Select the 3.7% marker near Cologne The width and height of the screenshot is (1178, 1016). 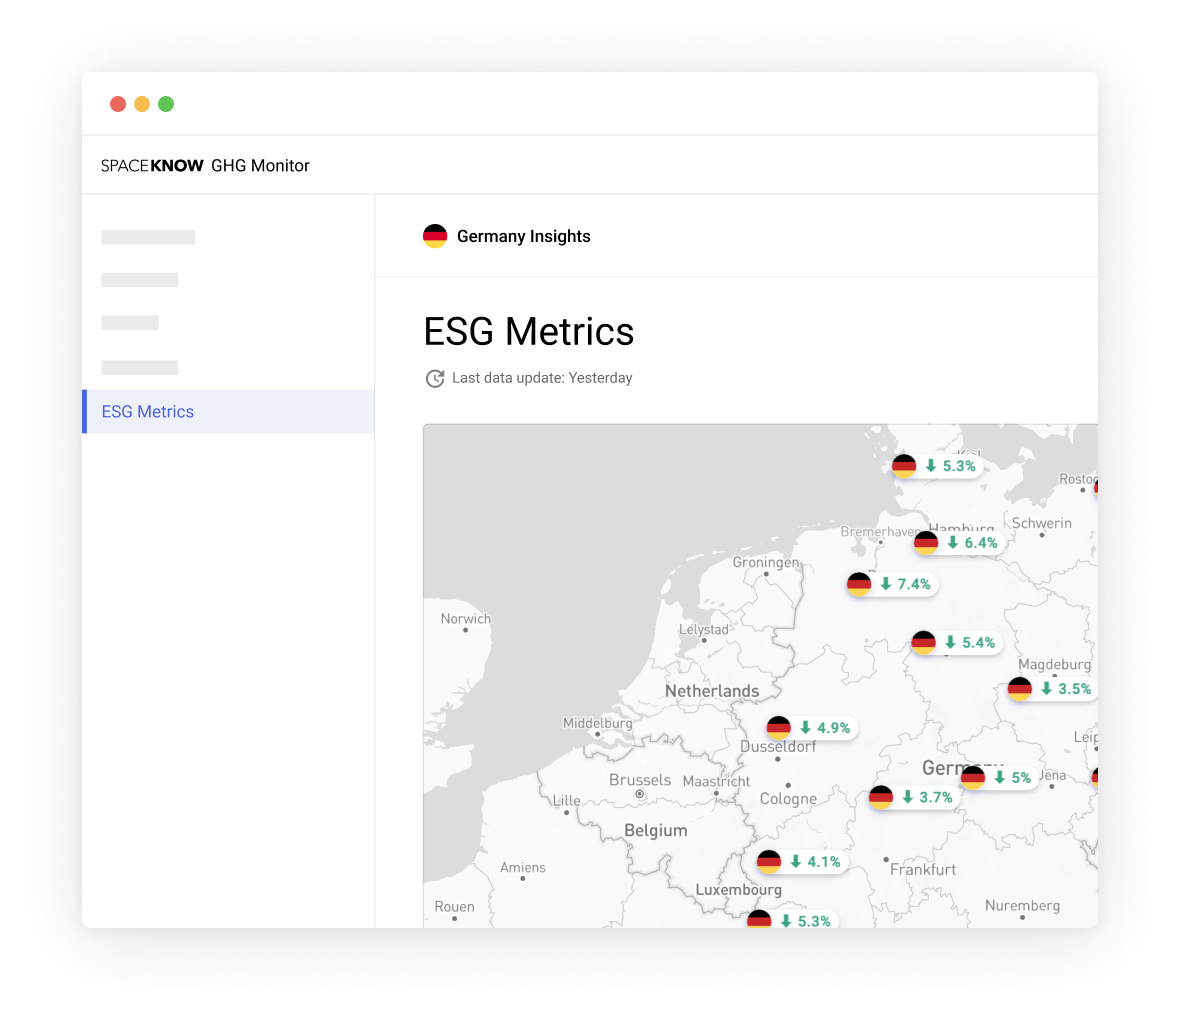(x=912, y=797)
